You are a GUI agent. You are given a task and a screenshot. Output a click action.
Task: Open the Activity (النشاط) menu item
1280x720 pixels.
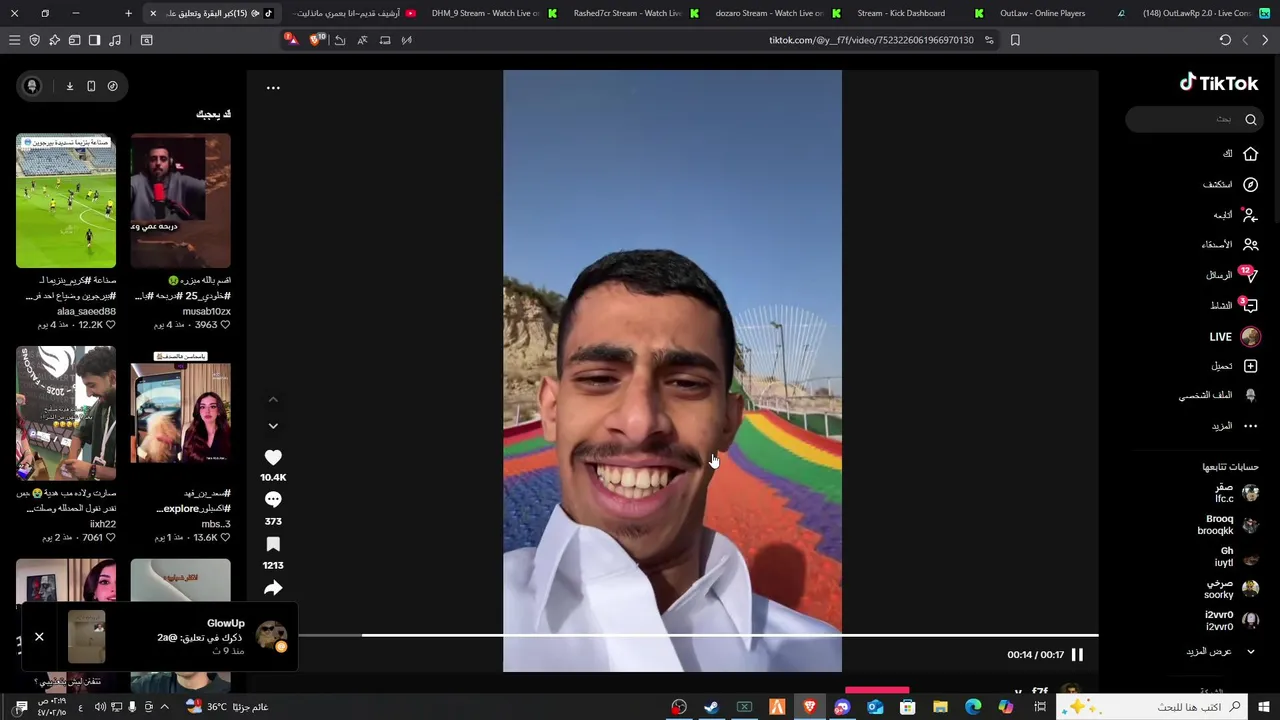[1234, 306]
